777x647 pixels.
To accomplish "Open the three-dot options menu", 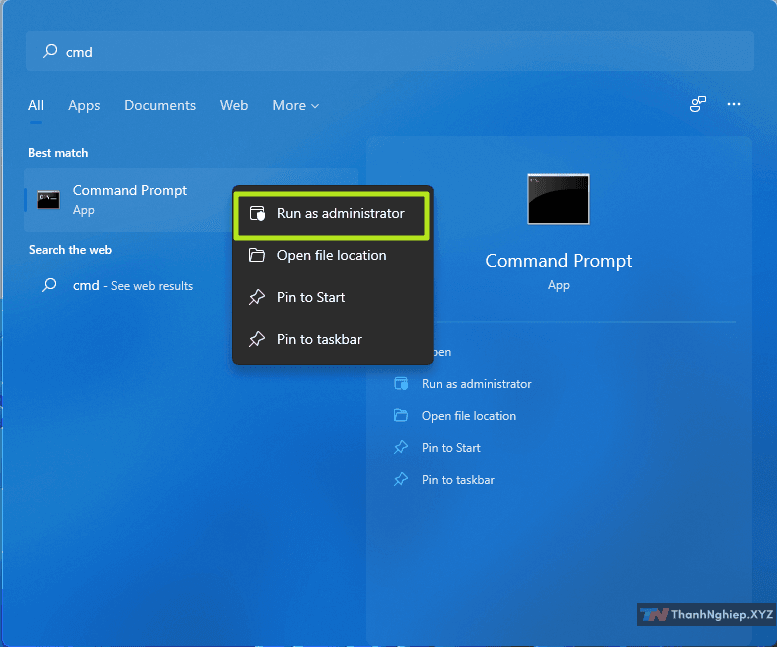I will (734, 104).
